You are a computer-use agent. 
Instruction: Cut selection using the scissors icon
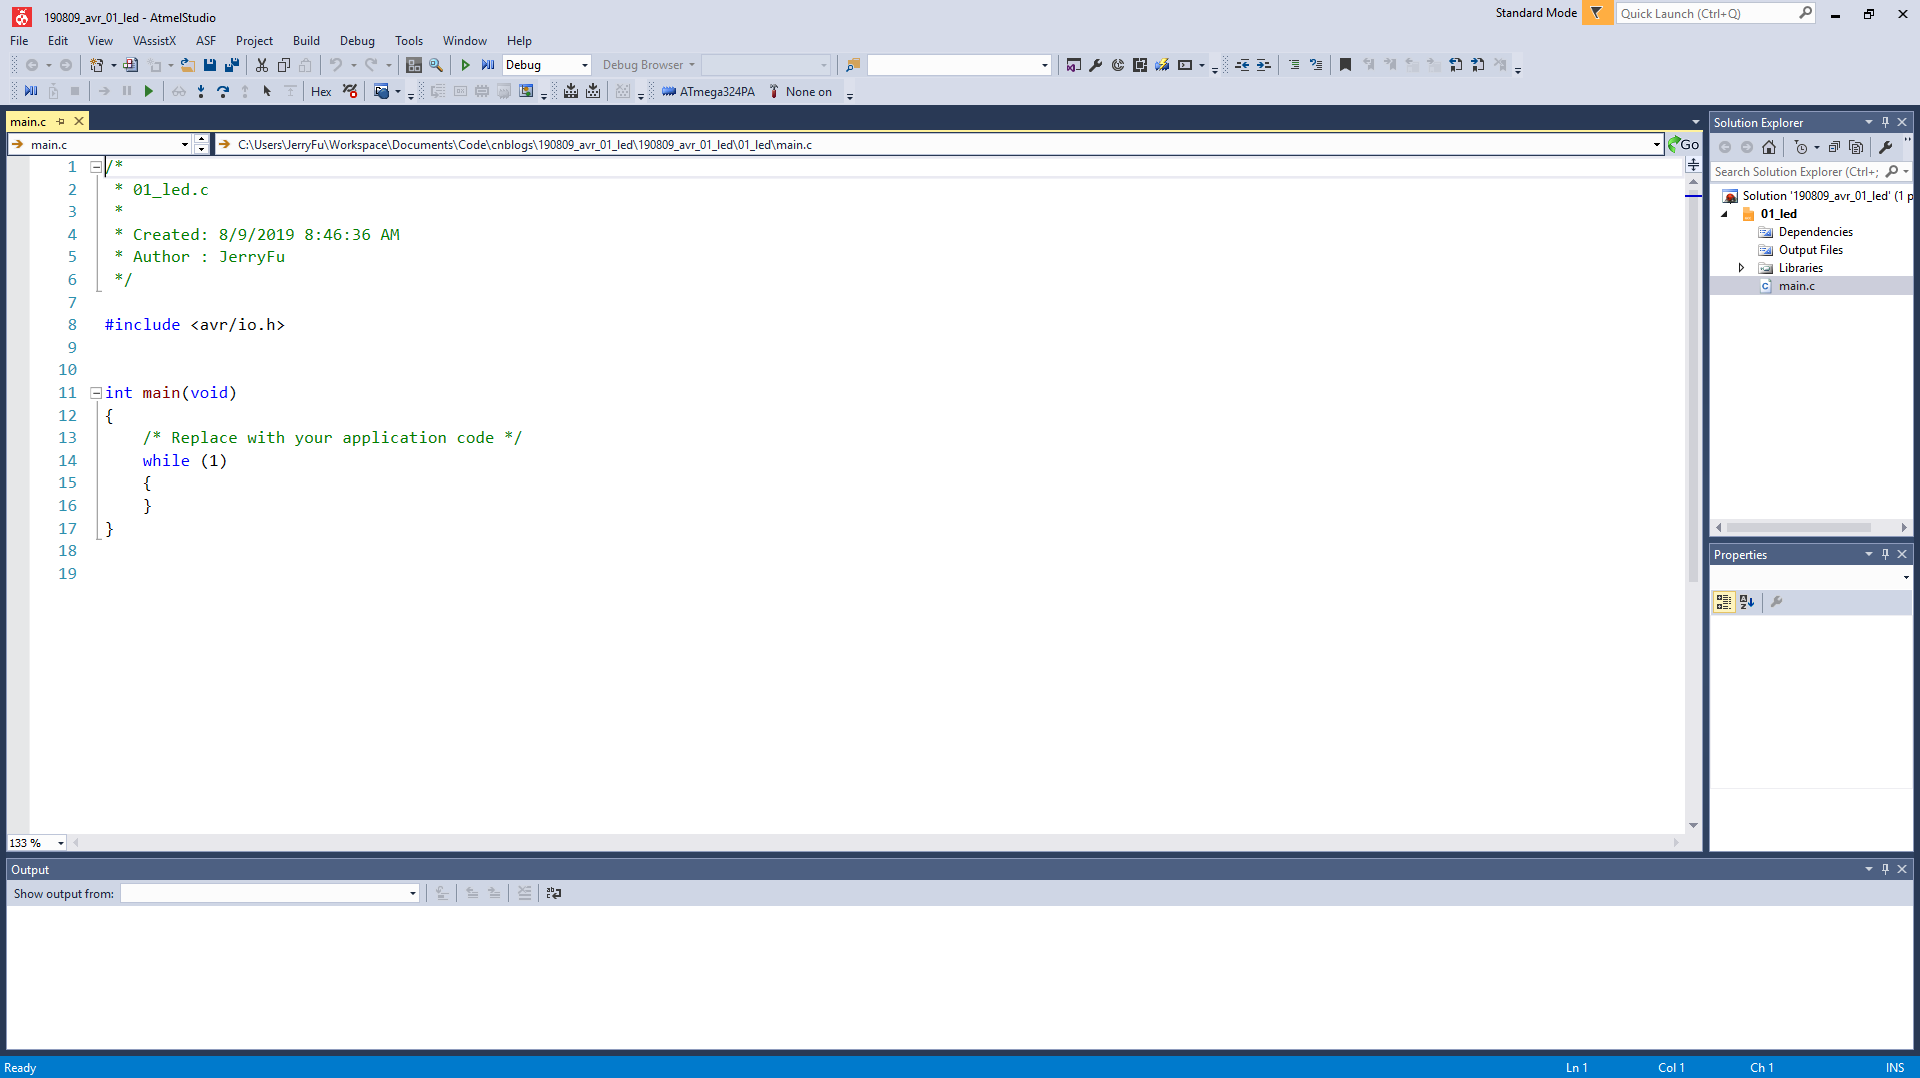[262, 65]
